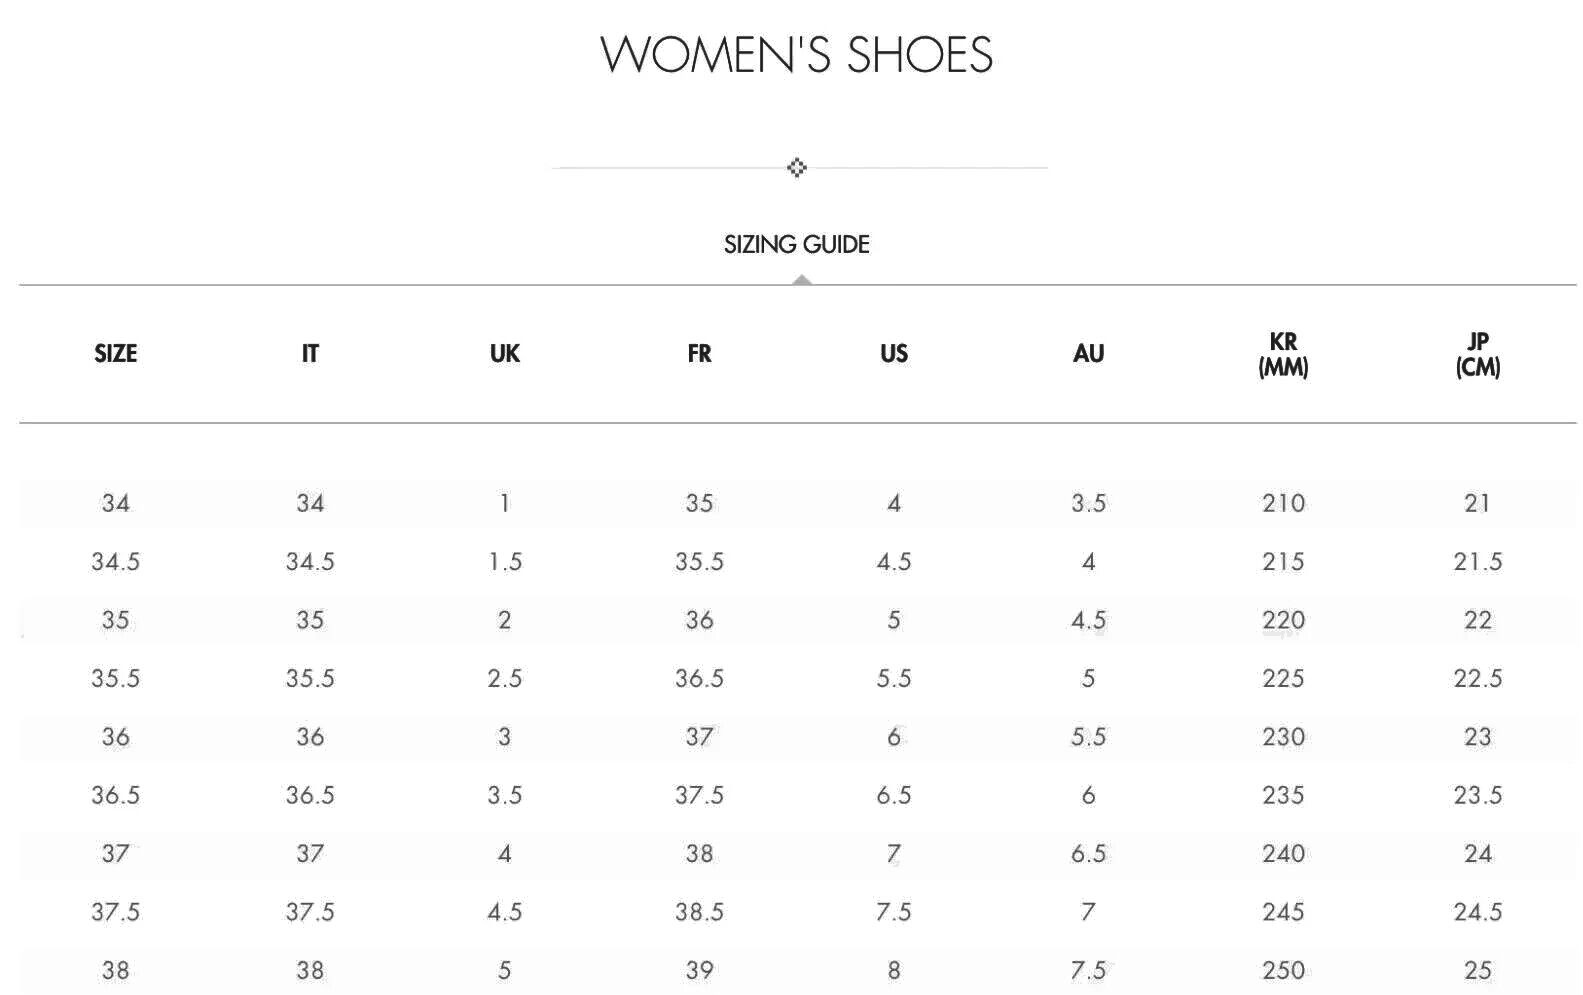Click the diamond ornament below the title

click(x=797, y=168)
